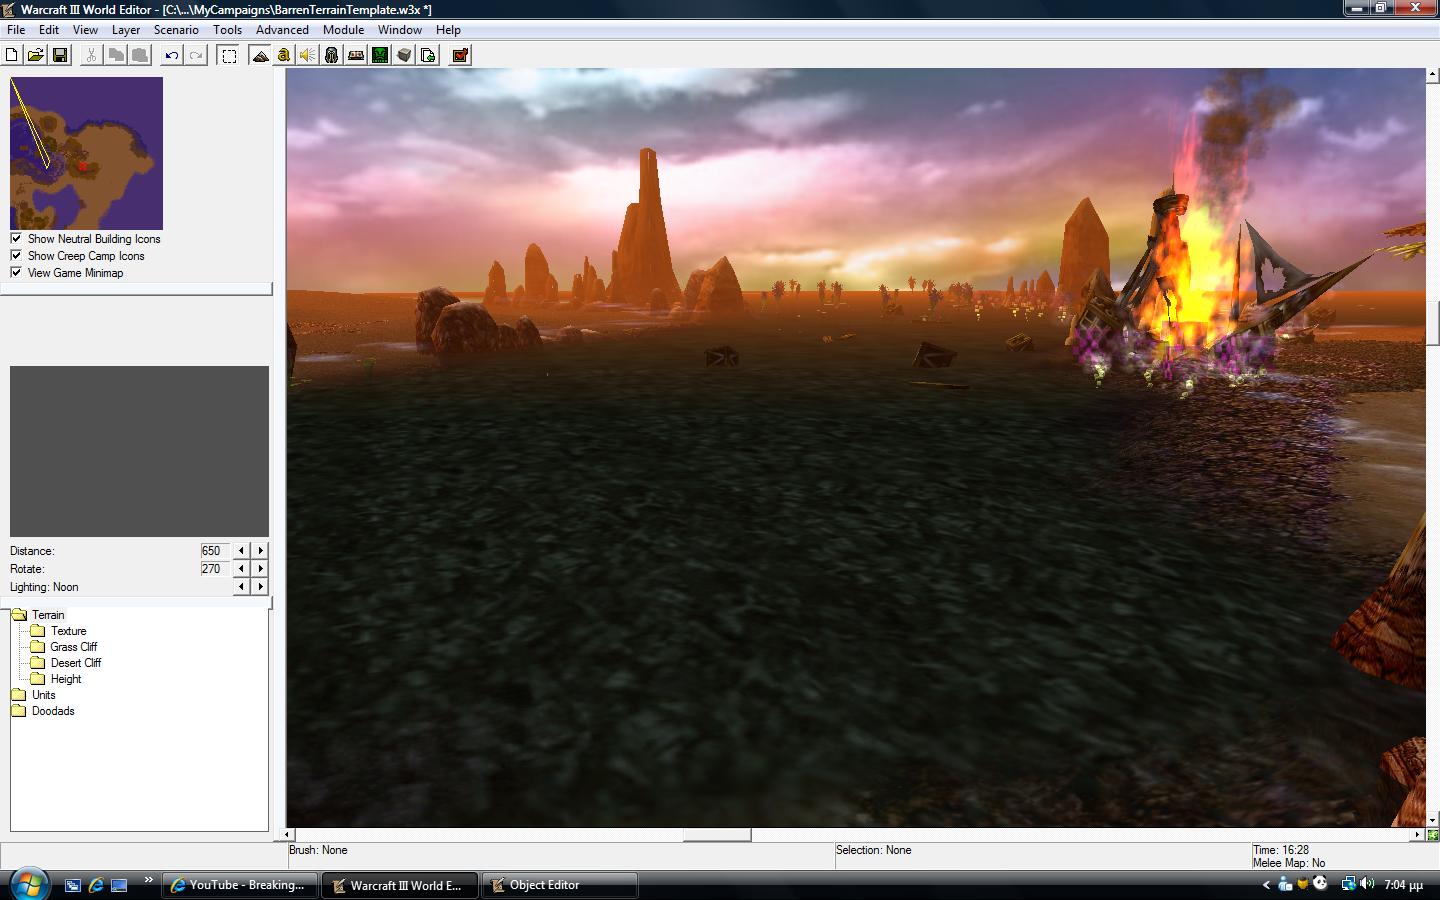The width and height of the screenshot is (1440, 900).
Task: Expand quick launch overflow chevron
Action: [x=148, y=880]
